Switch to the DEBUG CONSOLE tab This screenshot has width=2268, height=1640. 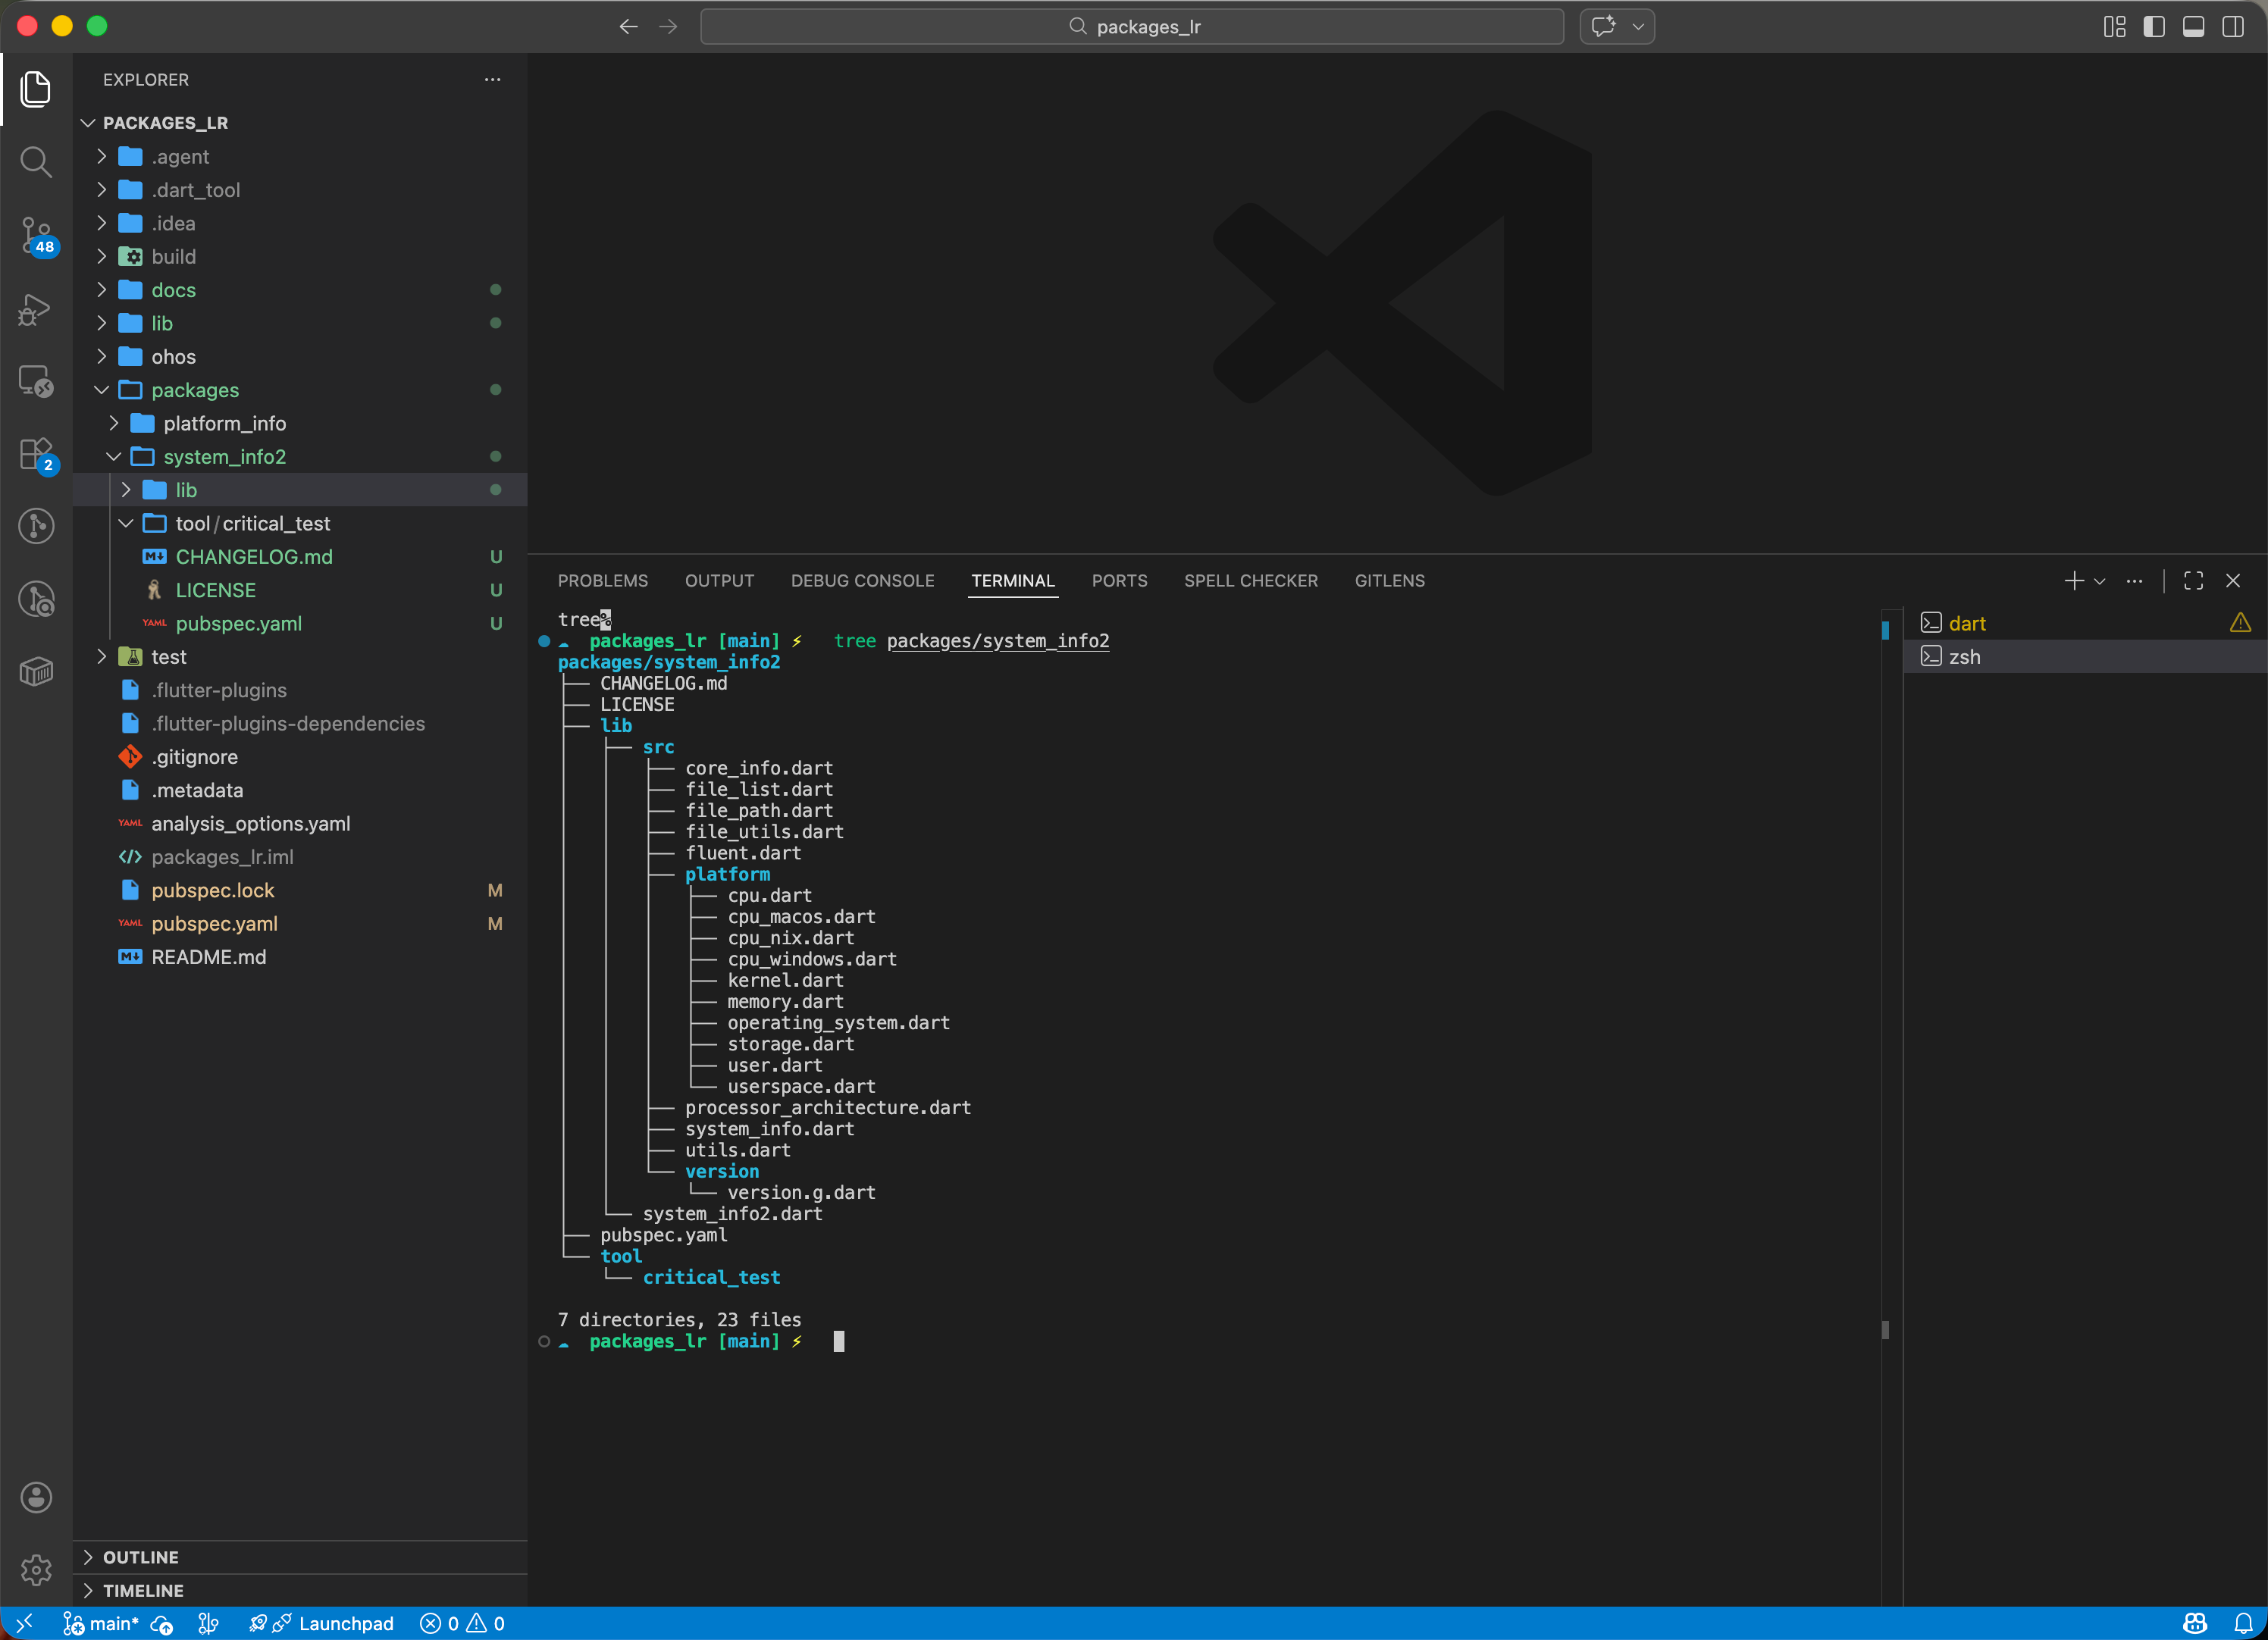click(x=862, y=581)
